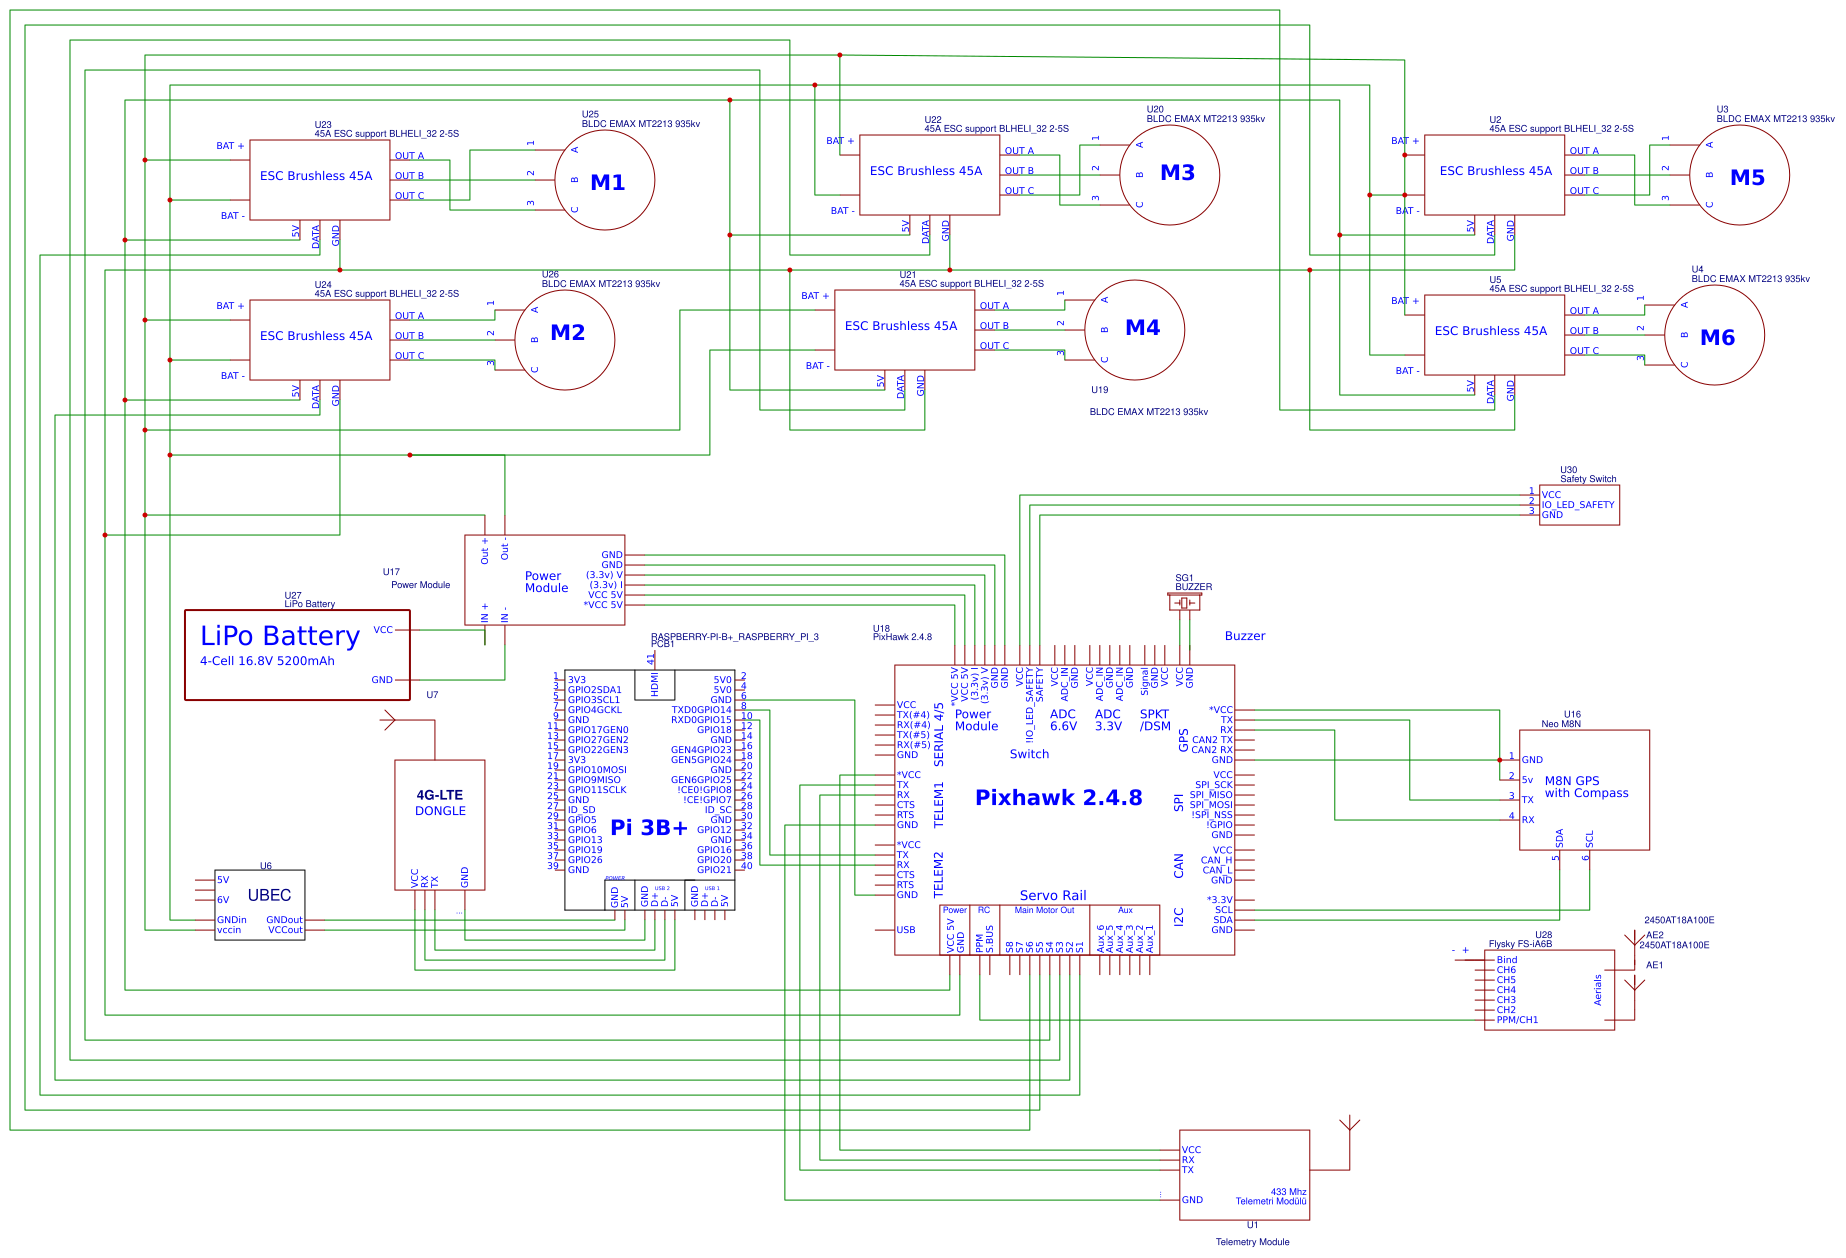Click the Telemetry Module caption text
Screen dimensions: 1846x1258
(1252, 1242)
